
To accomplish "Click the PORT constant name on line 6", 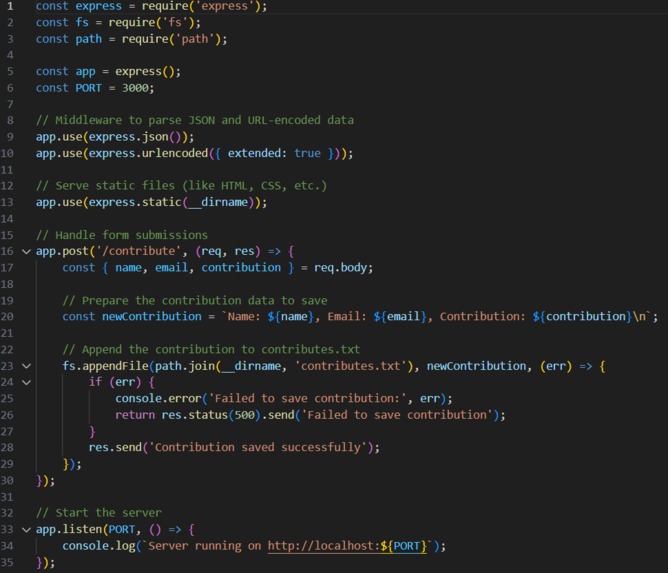I will [89, 88].
